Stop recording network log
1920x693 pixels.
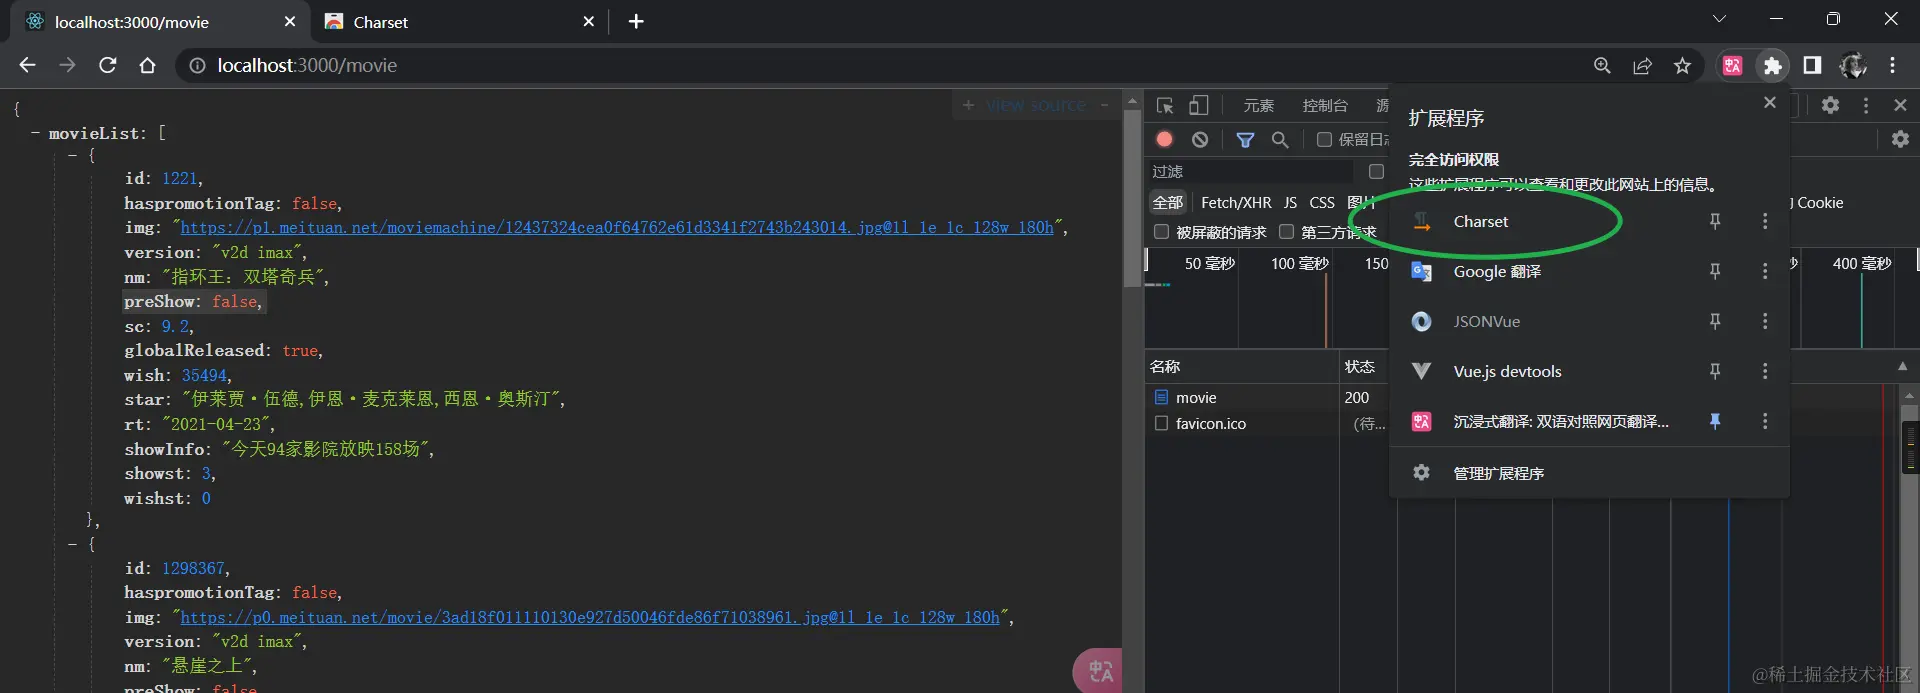click(1164, 139)
